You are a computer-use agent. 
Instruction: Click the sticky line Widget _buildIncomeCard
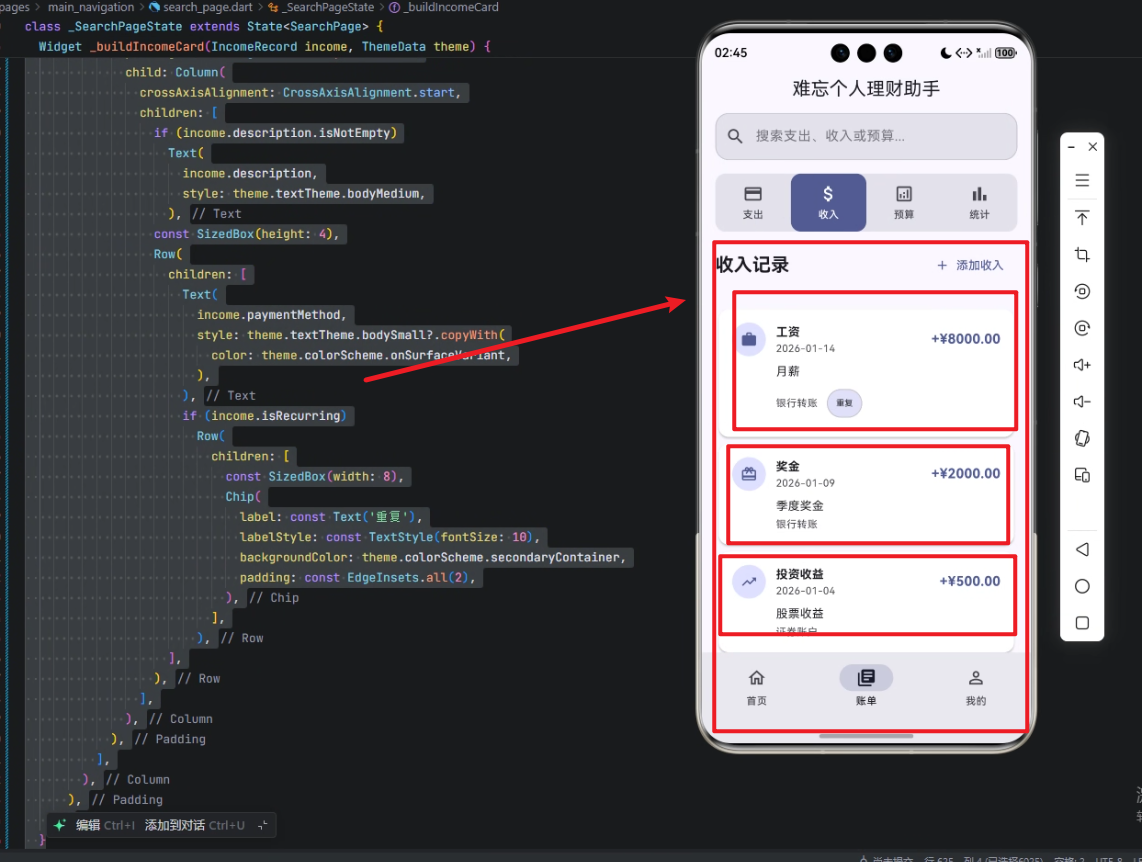point(264,47)
